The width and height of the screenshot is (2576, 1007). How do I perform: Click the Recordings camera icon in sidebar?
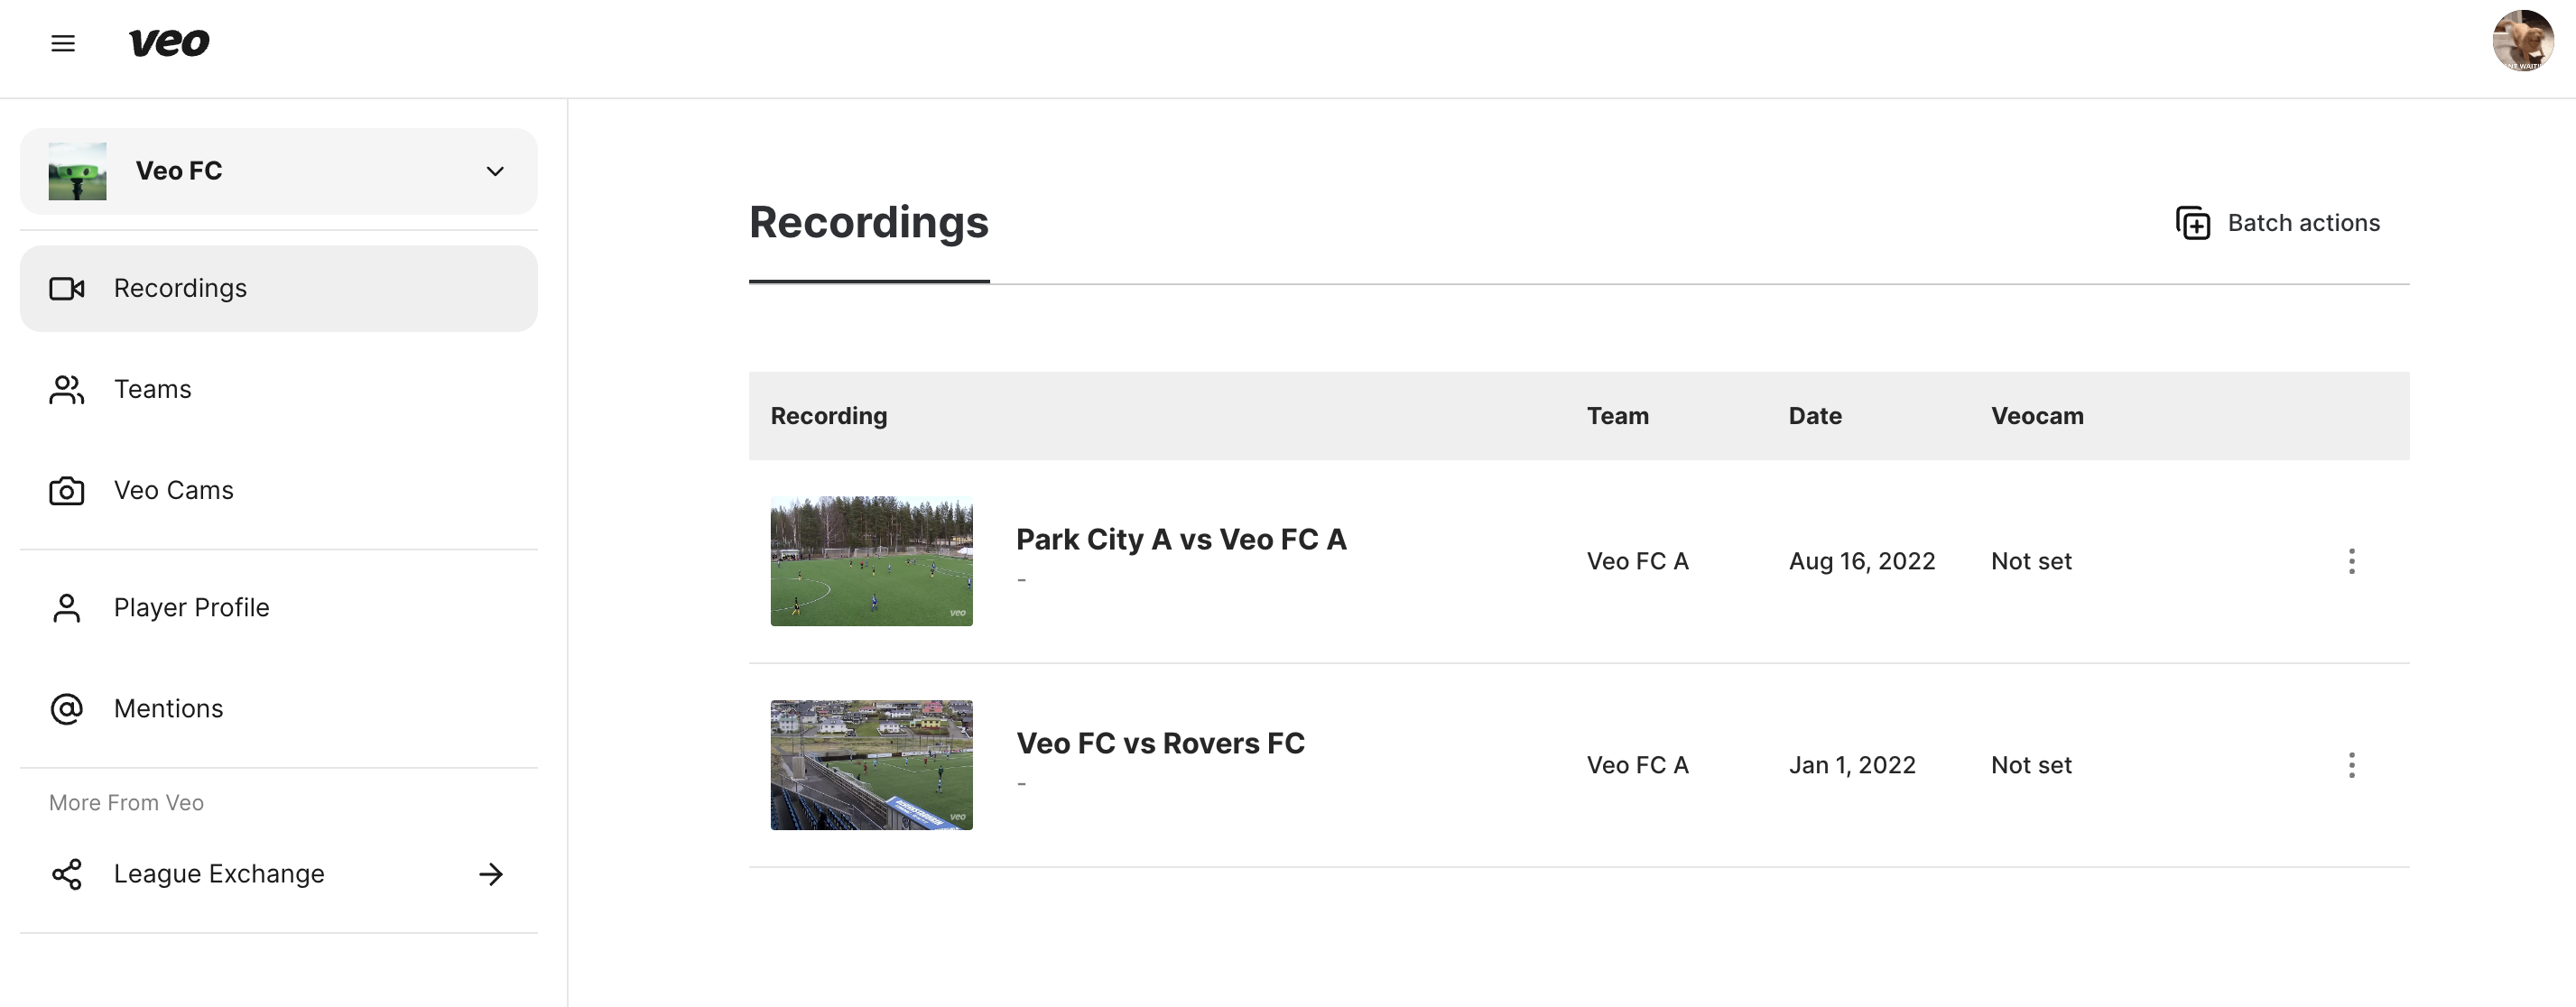pyautogui.click(x=67, y=289)
